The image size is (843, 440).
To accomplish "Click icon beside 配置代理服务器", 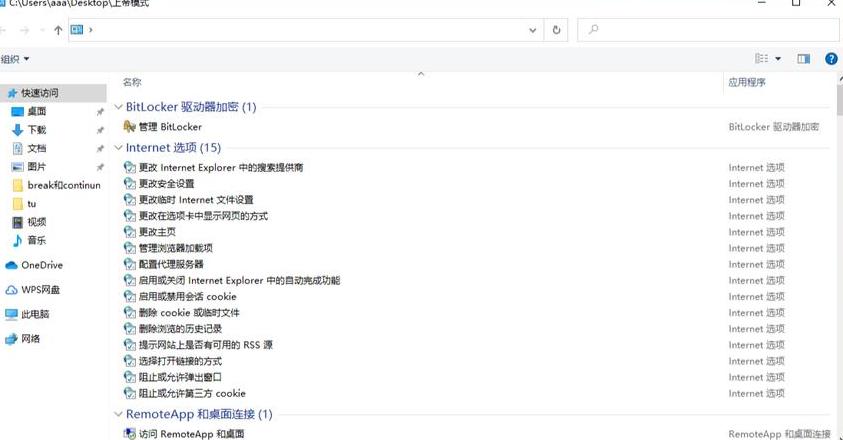I will (x=130, y=264).
